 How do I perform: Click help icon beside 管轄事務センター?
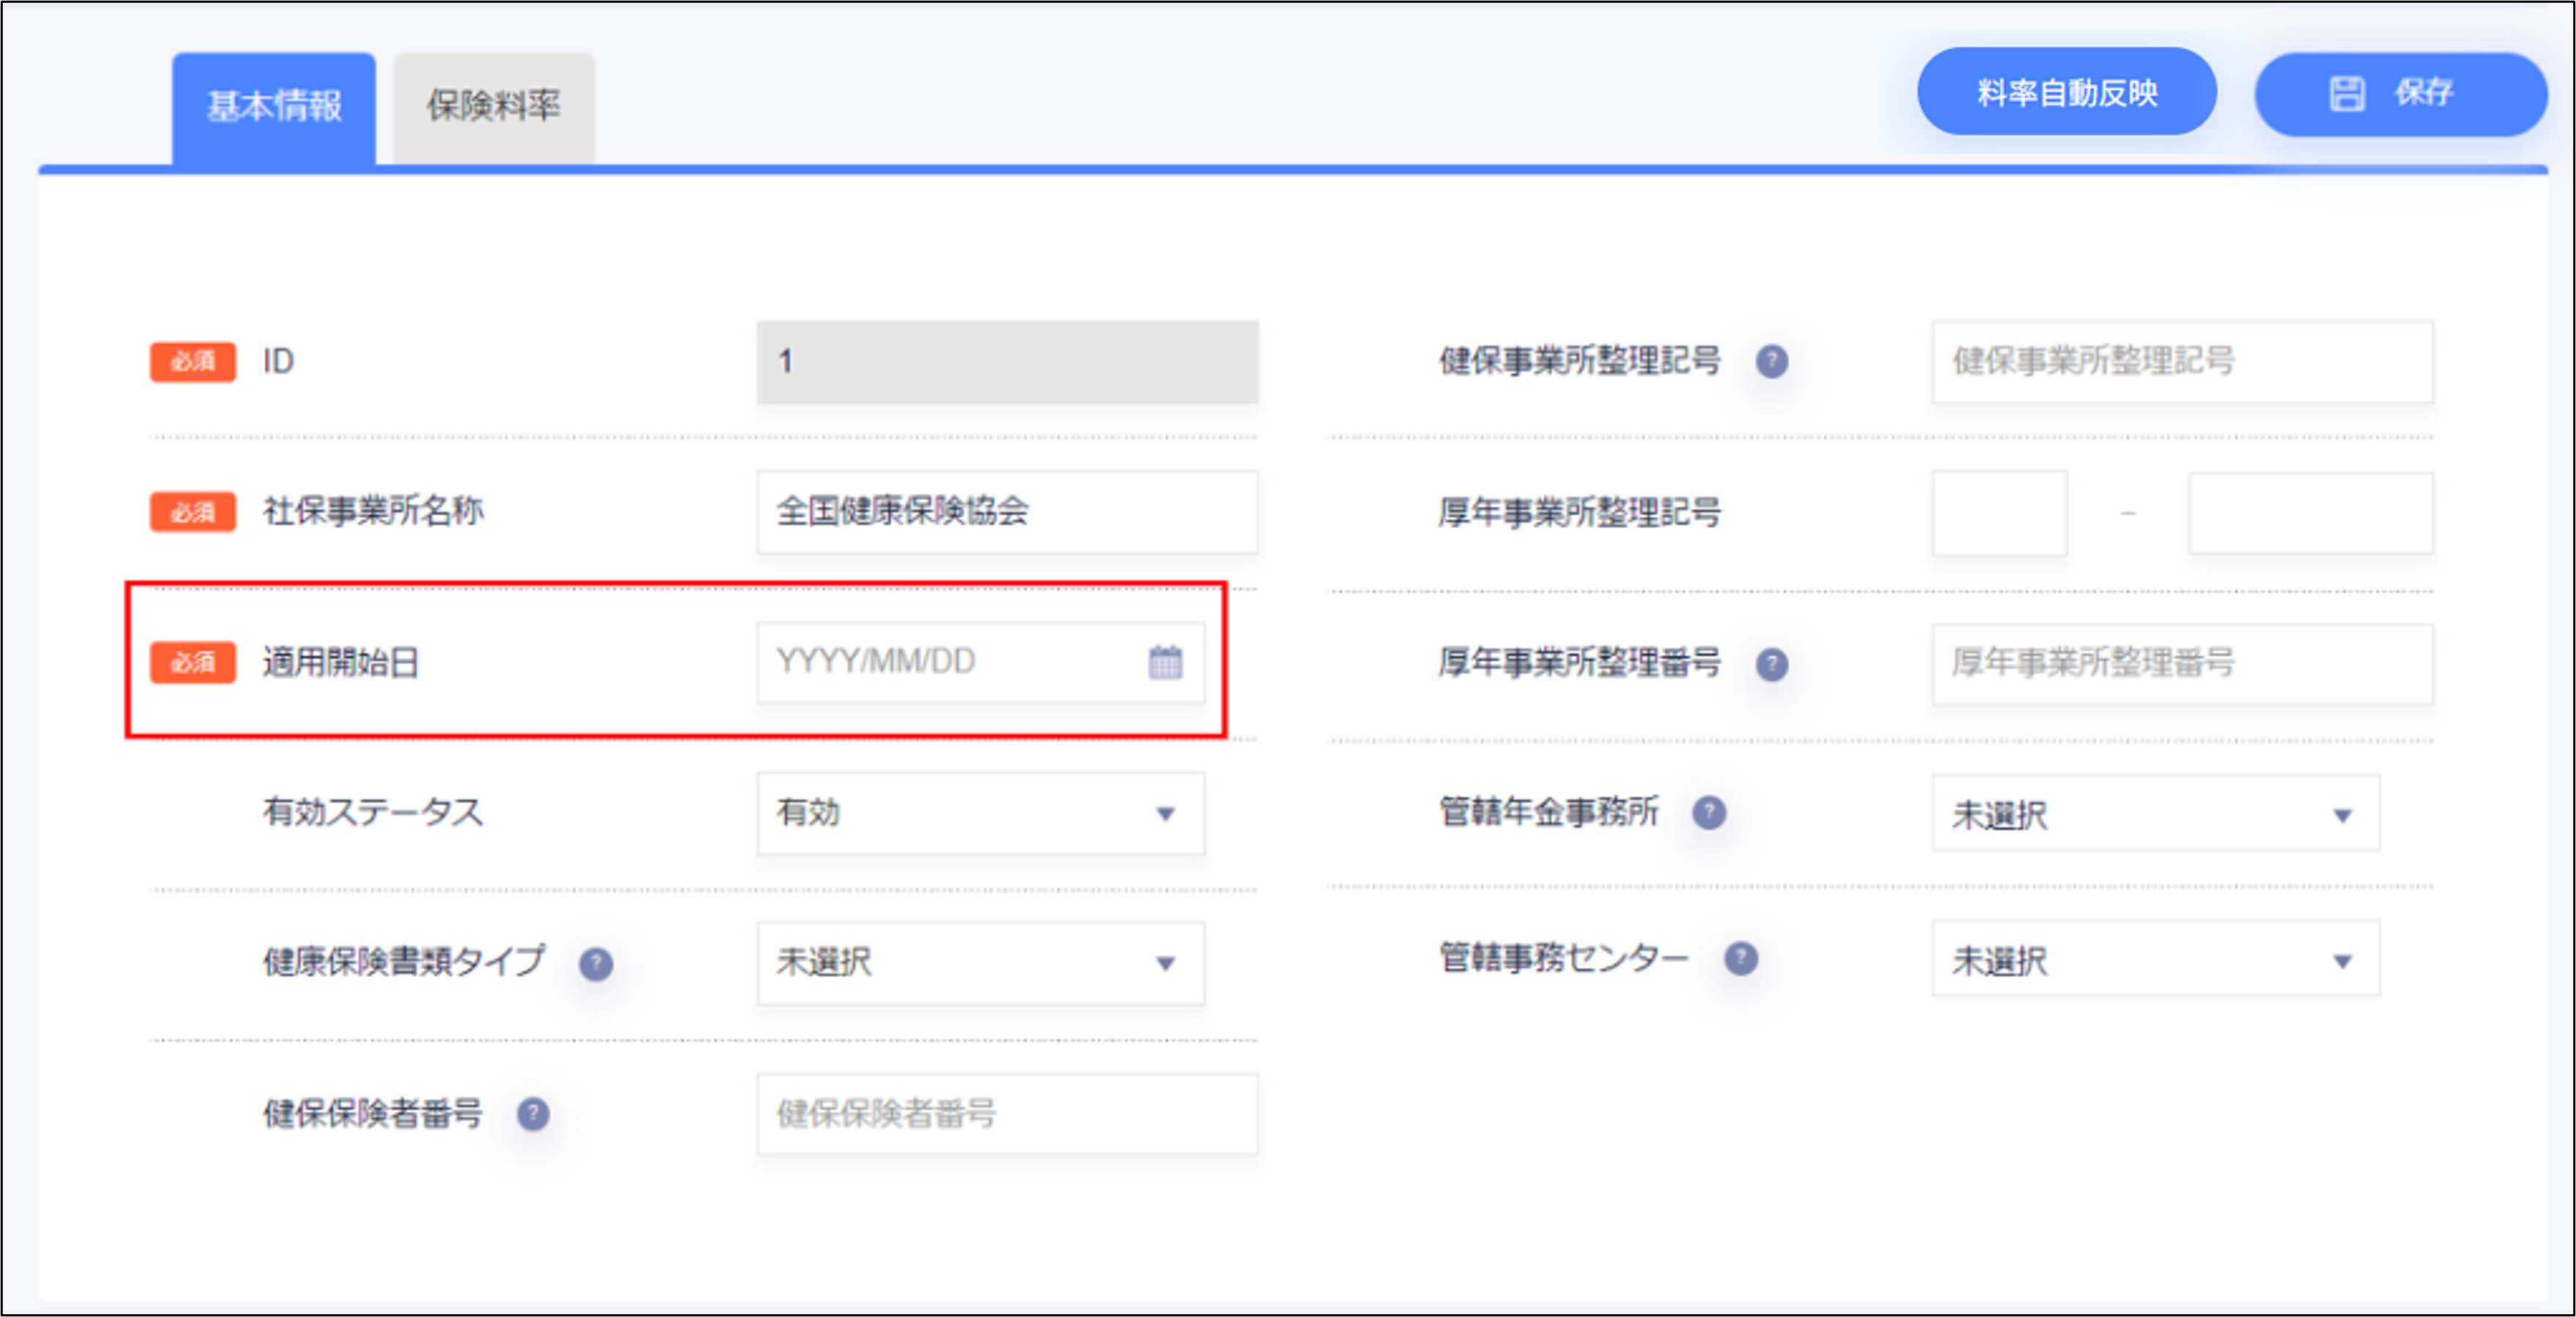(x=1740, y=958)
